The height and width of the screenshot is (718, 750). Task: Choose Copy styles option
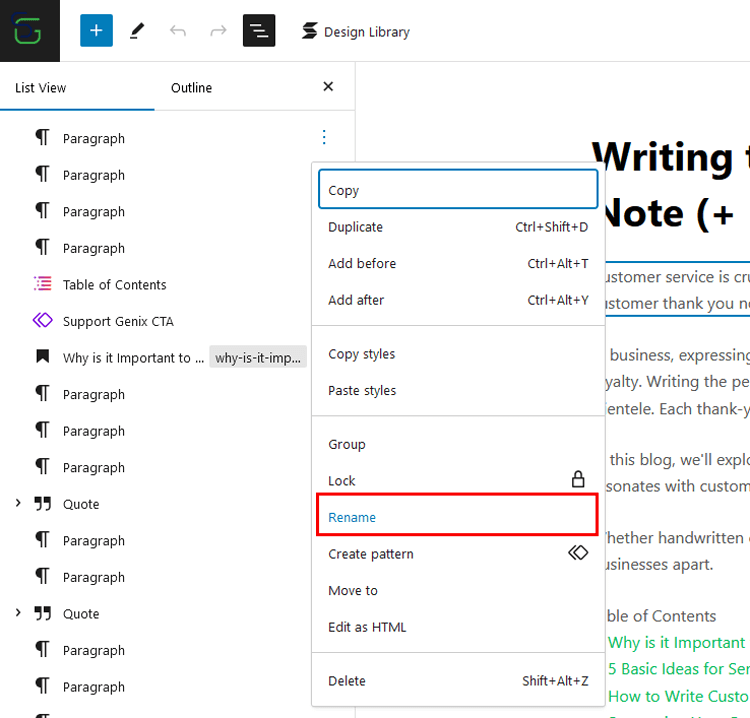point(458,354)
